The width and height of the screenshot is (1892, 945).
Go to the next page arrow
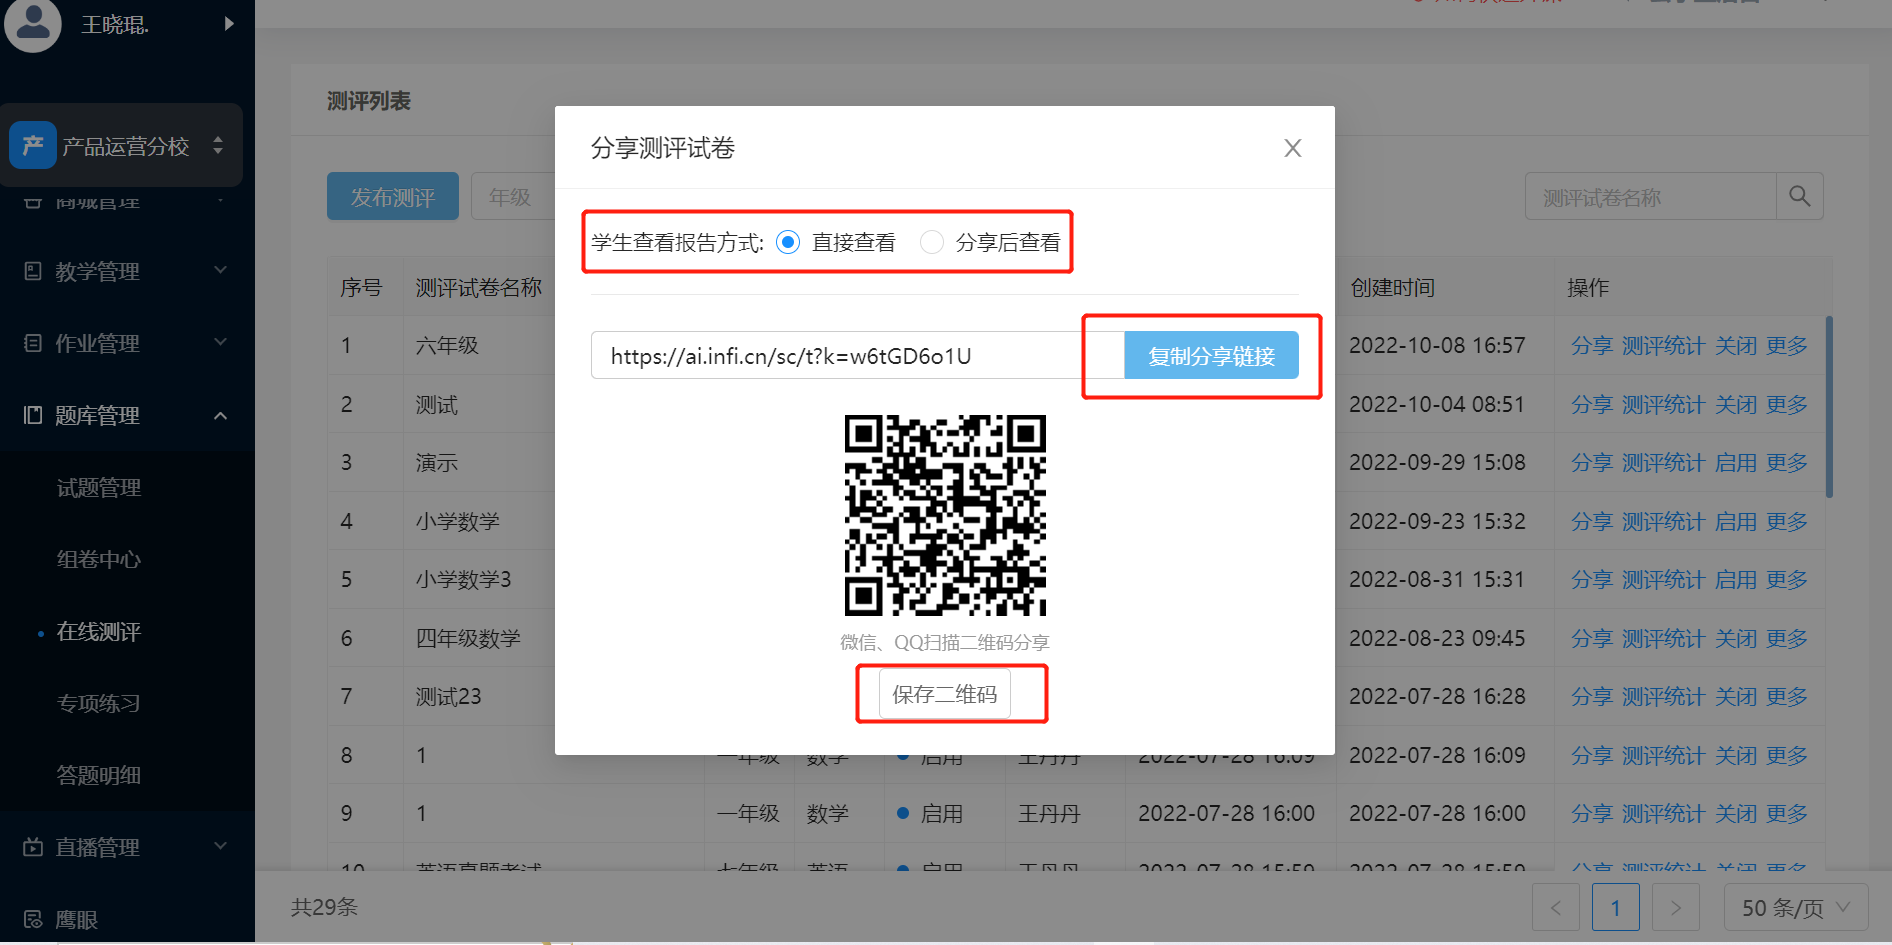click(x=1676, y=907)
